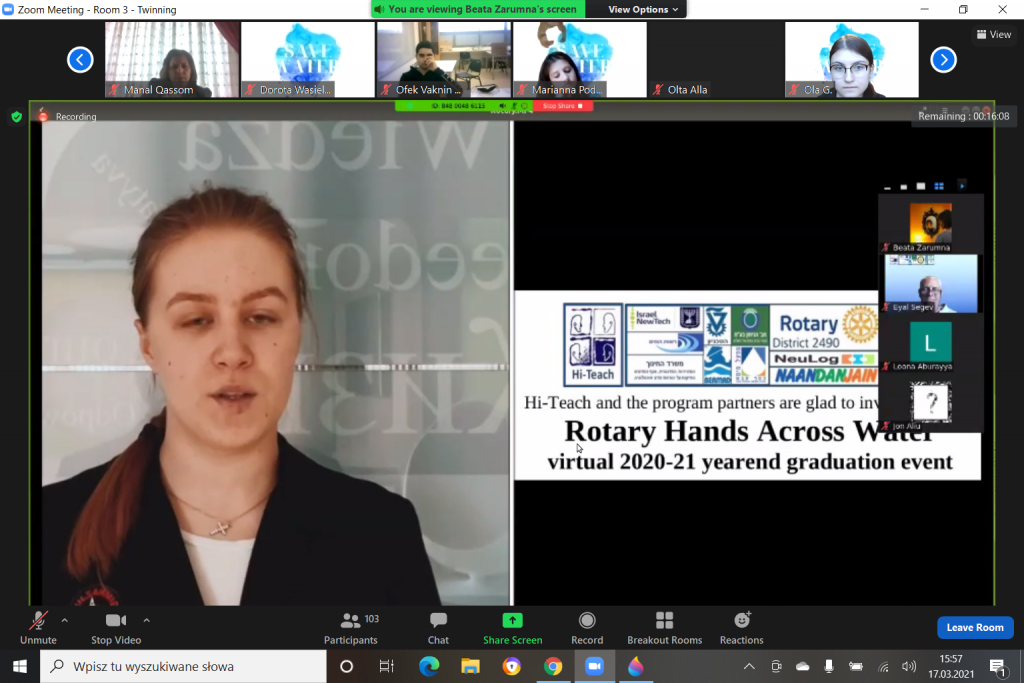This screenshot has width=1024, height=683.
Task: Click the green Share Screen icon
Action: click(512, 621)
